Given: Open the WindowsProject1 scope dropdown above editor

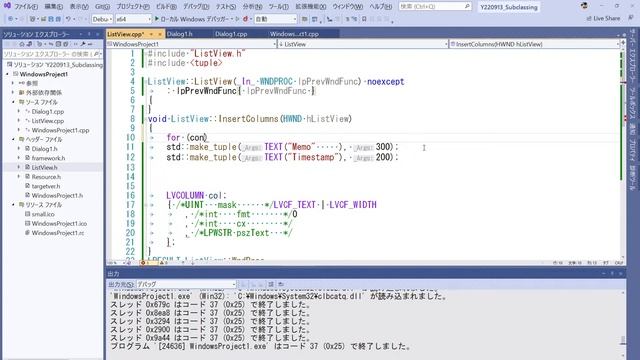Looking at the screenshot, I should click(x=191, y=44).
